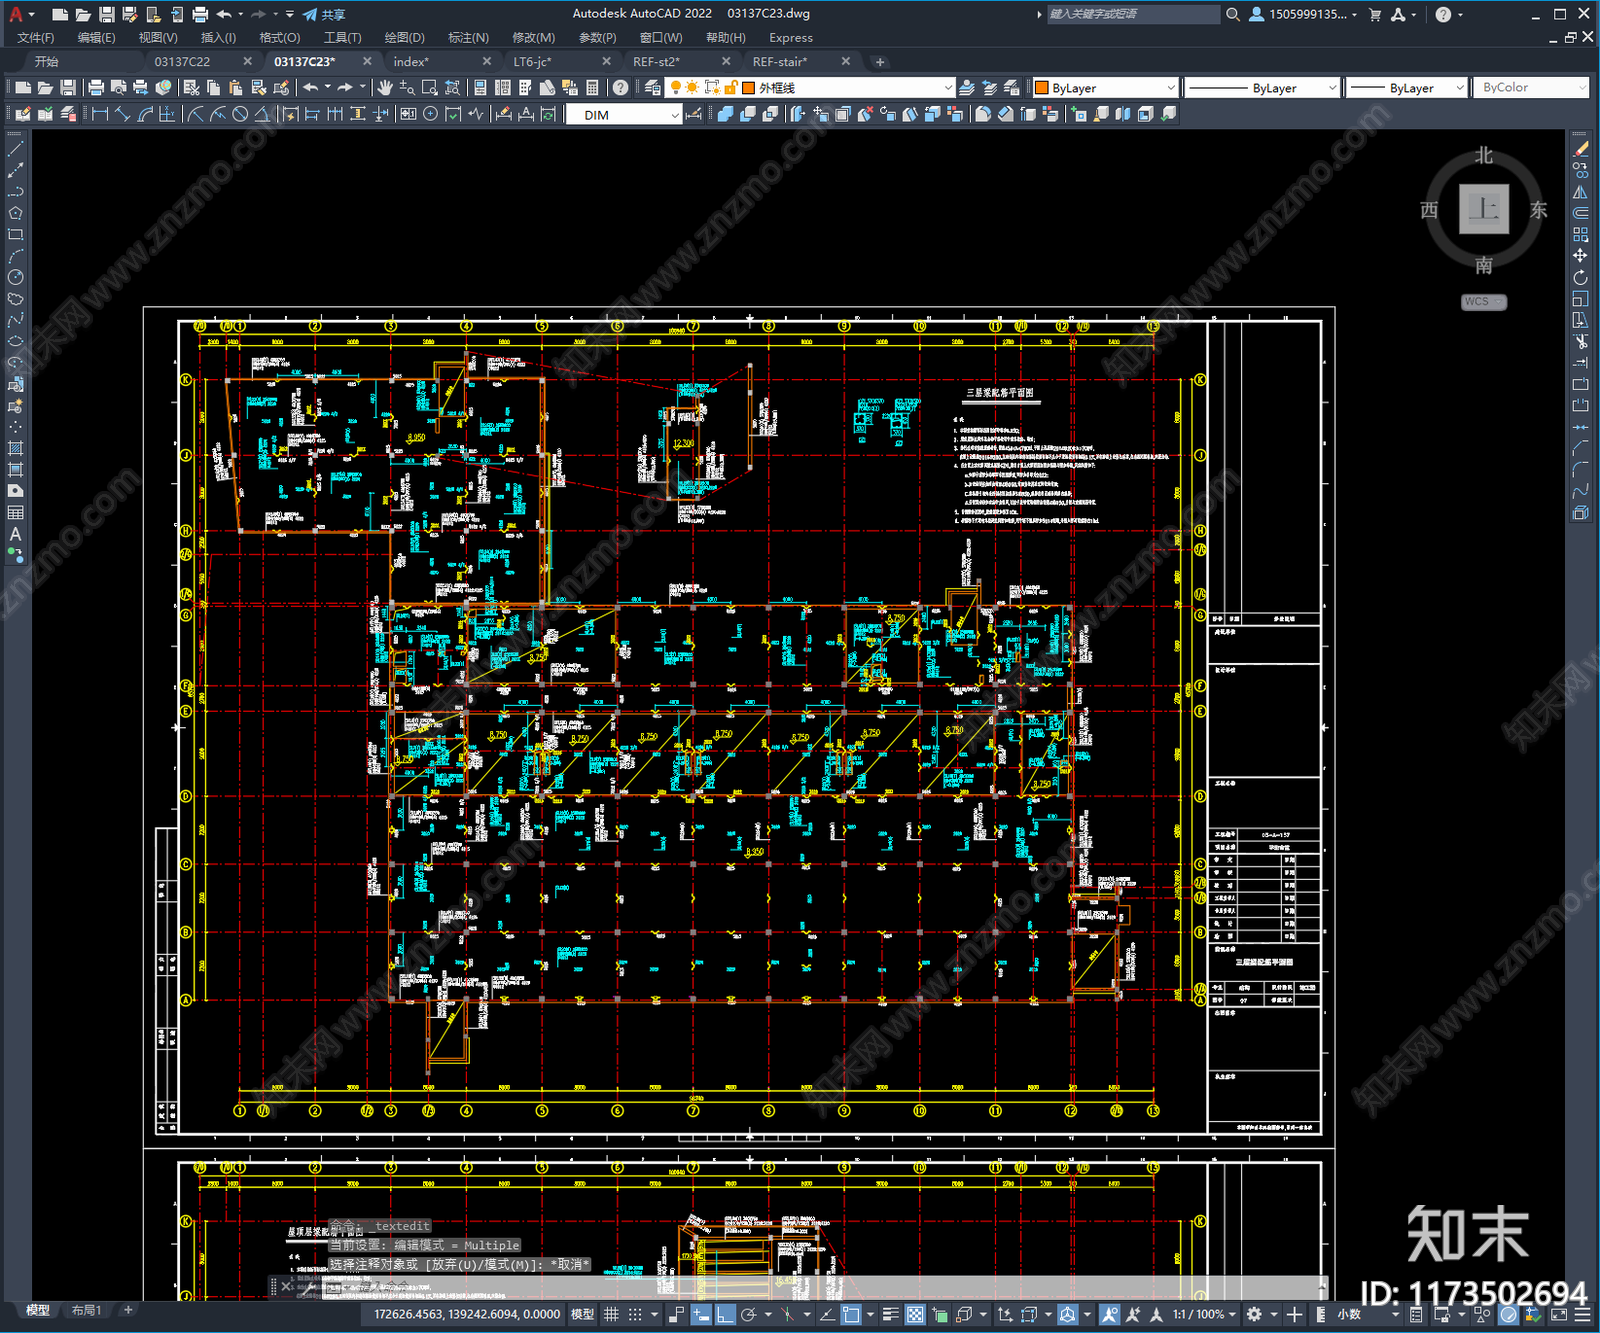
Task: Open the ByLayer linetype dropdown
Action: point(1262,88)
